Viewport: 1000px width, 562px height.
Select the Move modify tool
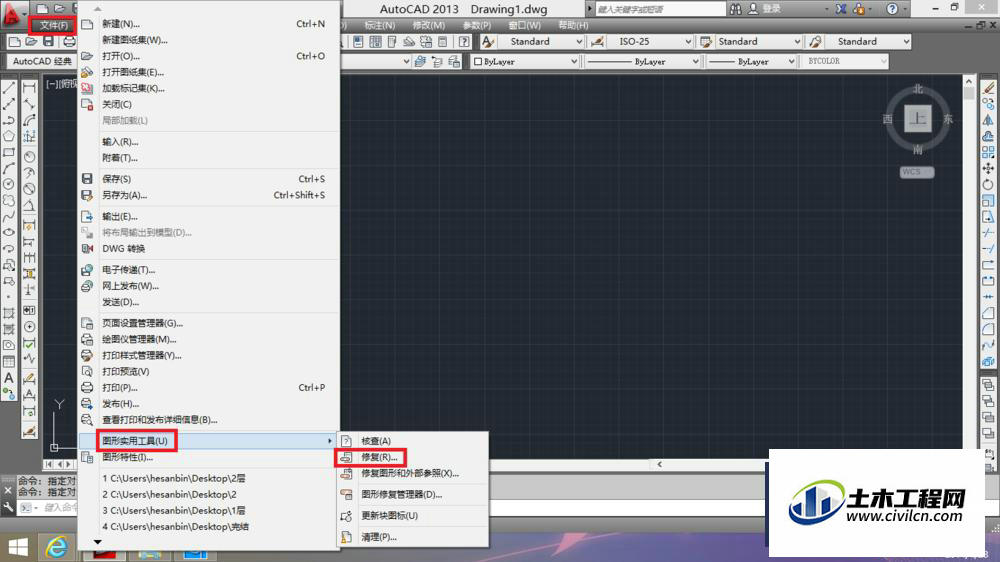tap(988, 168)
